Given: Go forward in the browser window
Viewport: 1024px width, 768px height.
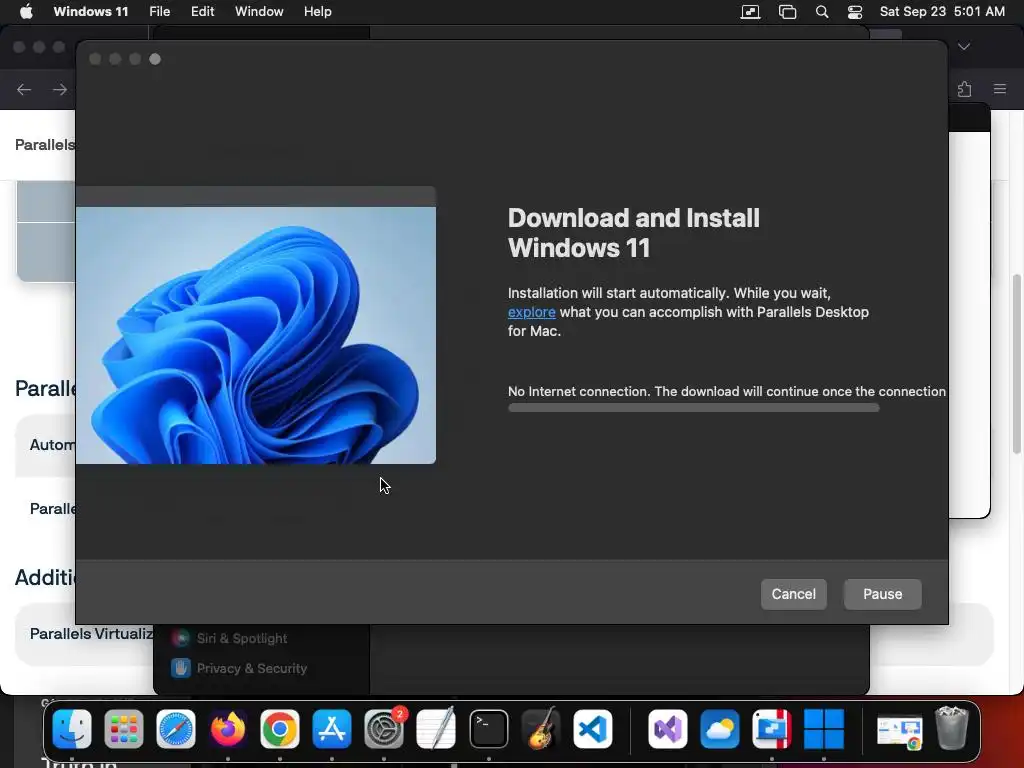Looking at the screenshot, I should click(x=59, y=89).
